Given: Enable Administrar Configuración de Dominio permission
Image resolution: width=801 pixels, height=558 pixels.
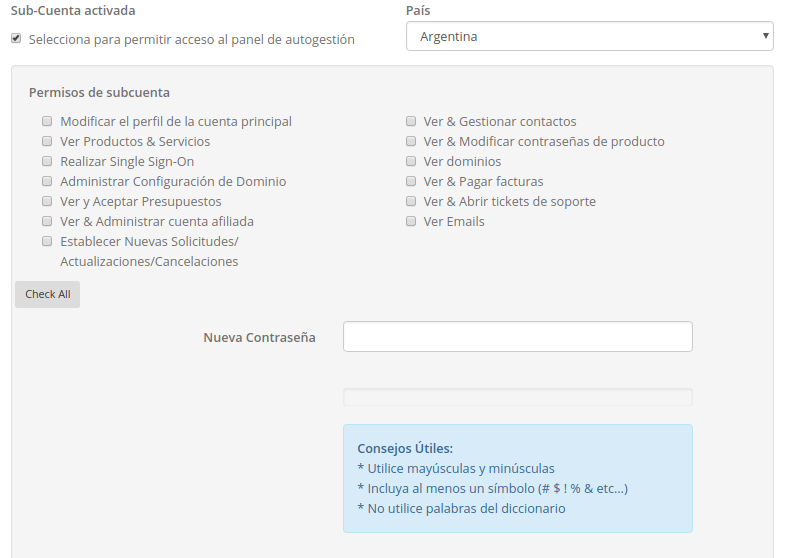Looking at the screenshot, I should [x=47, y=181].
